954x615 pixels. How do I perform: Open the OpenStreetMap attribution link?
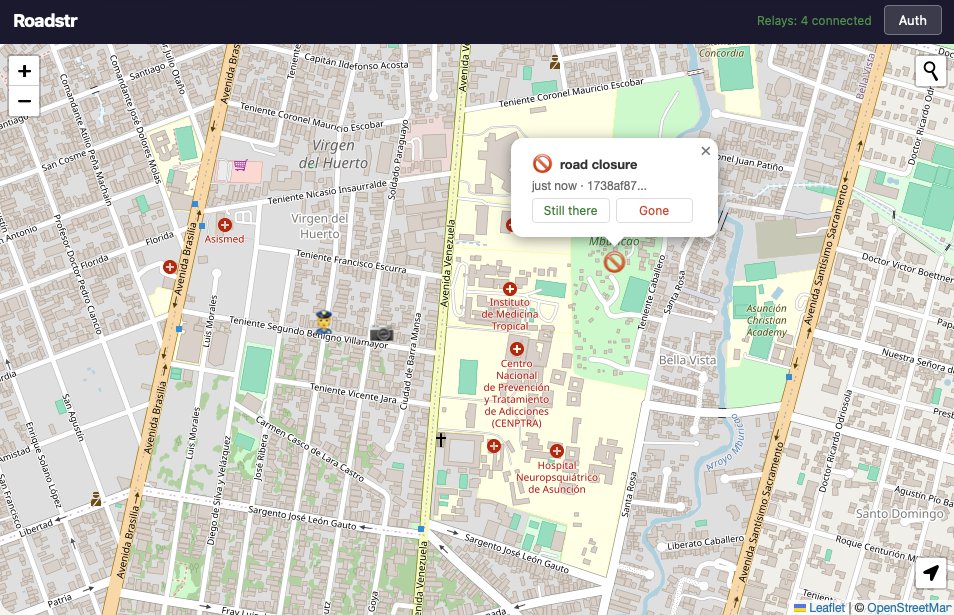[x=910, y=607]
